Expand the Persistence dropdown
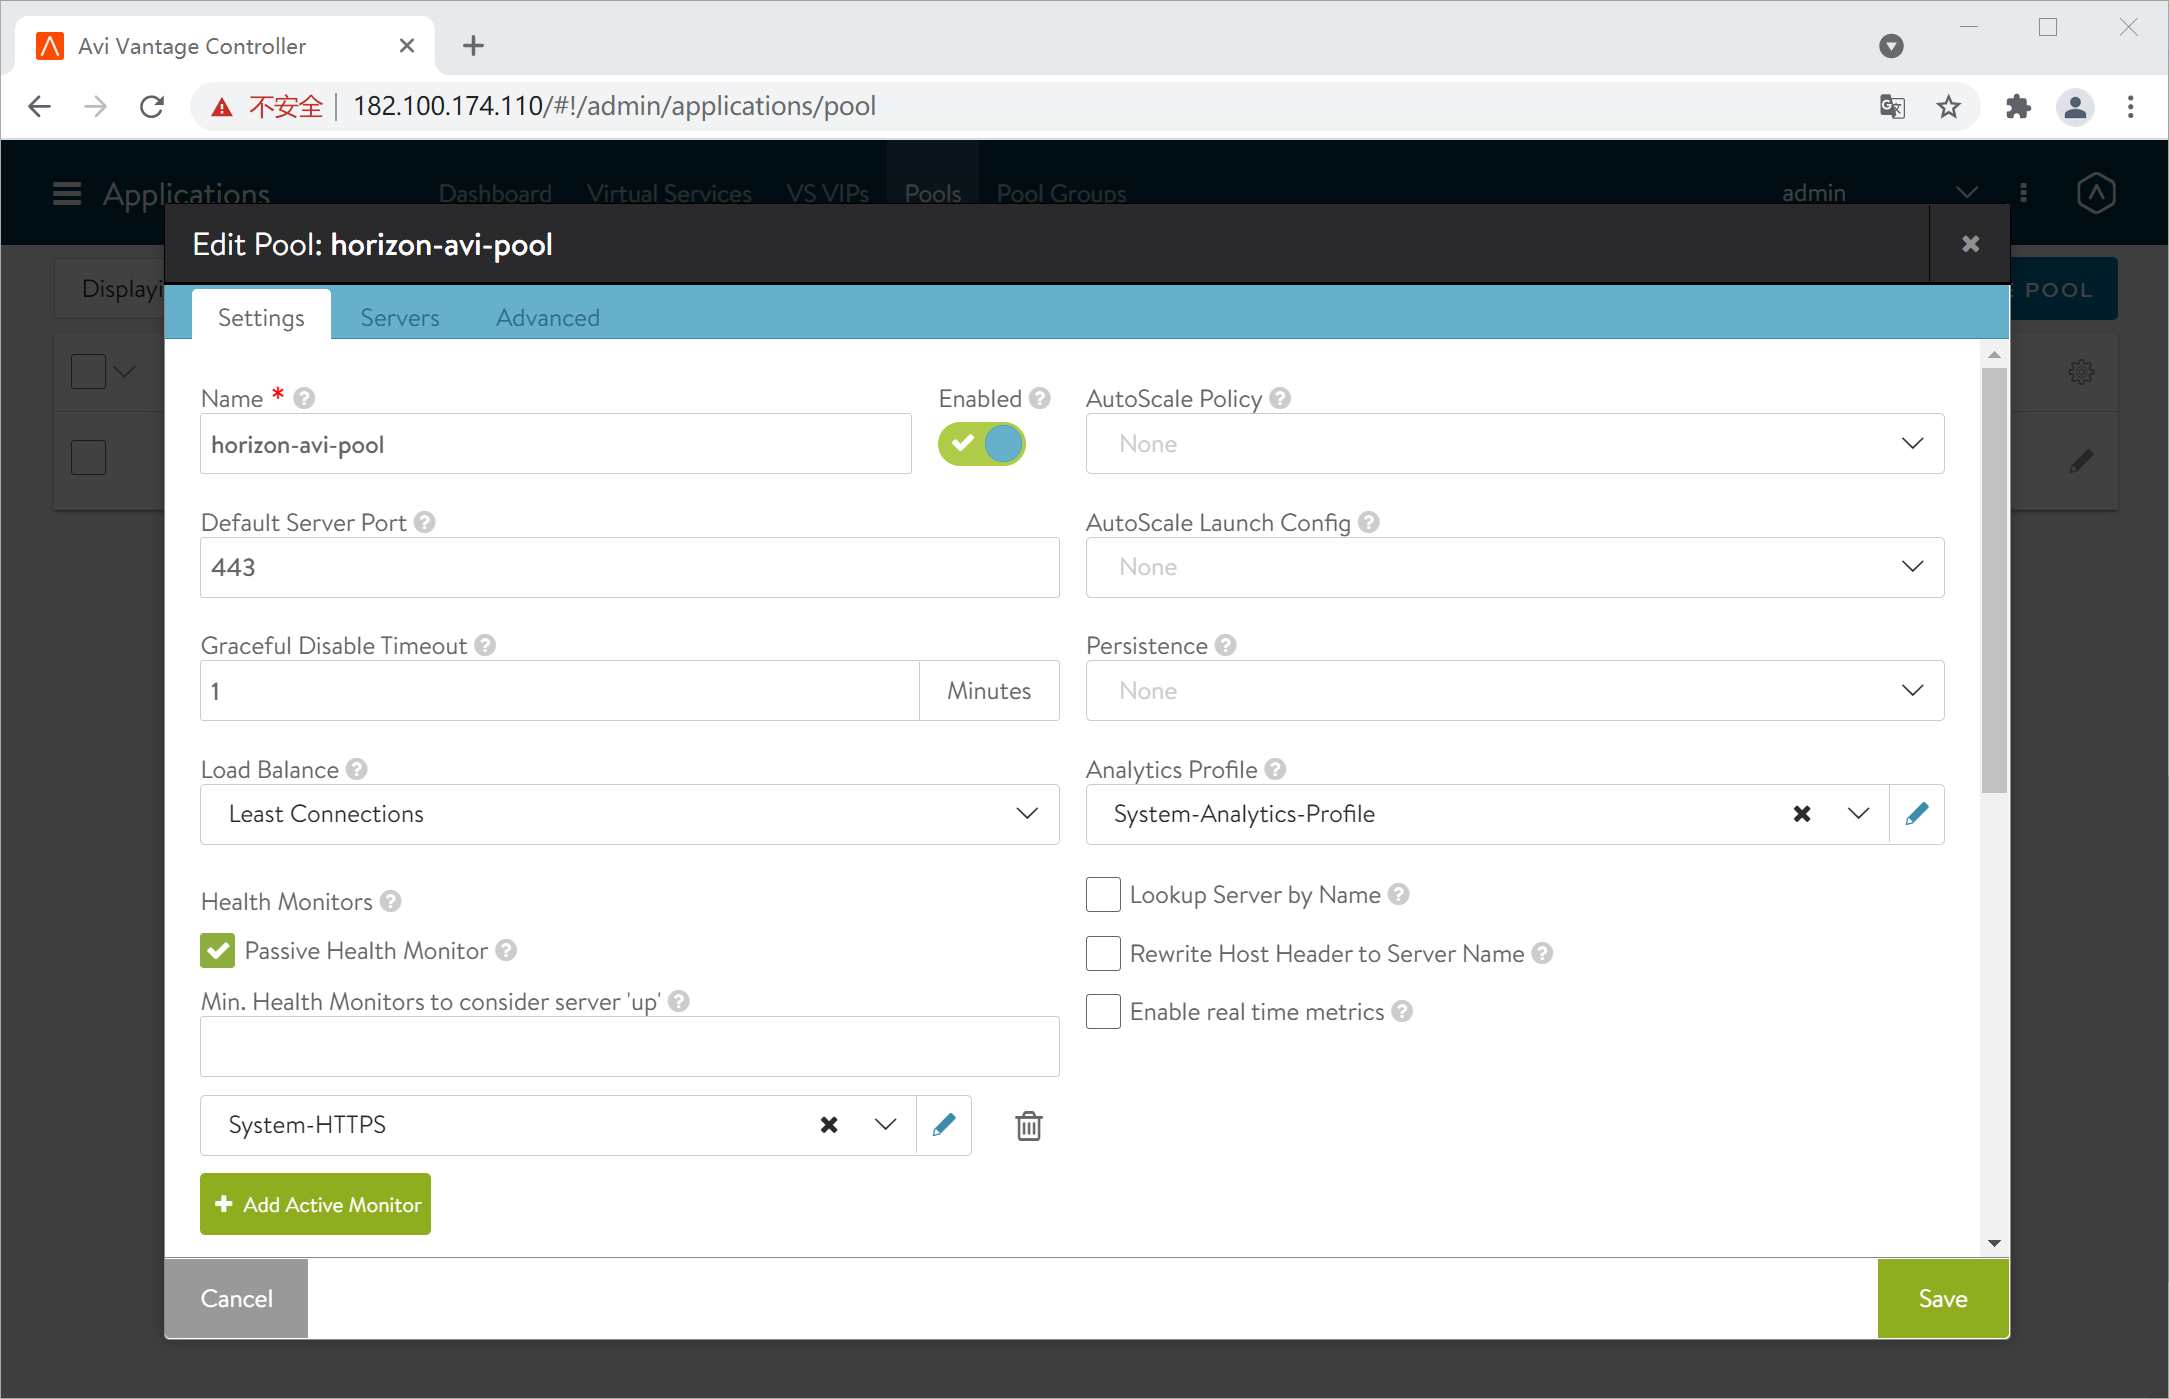This screenshot has height=1399, width=2169. [x=1514, y=691]
